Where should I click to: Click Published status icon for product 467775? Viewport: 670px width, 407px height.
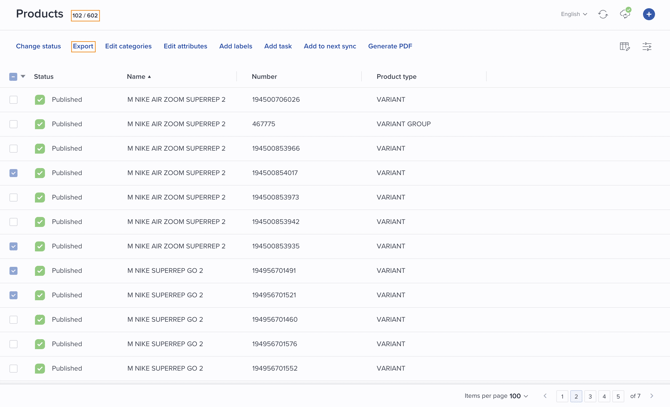[x=40, y=124]
